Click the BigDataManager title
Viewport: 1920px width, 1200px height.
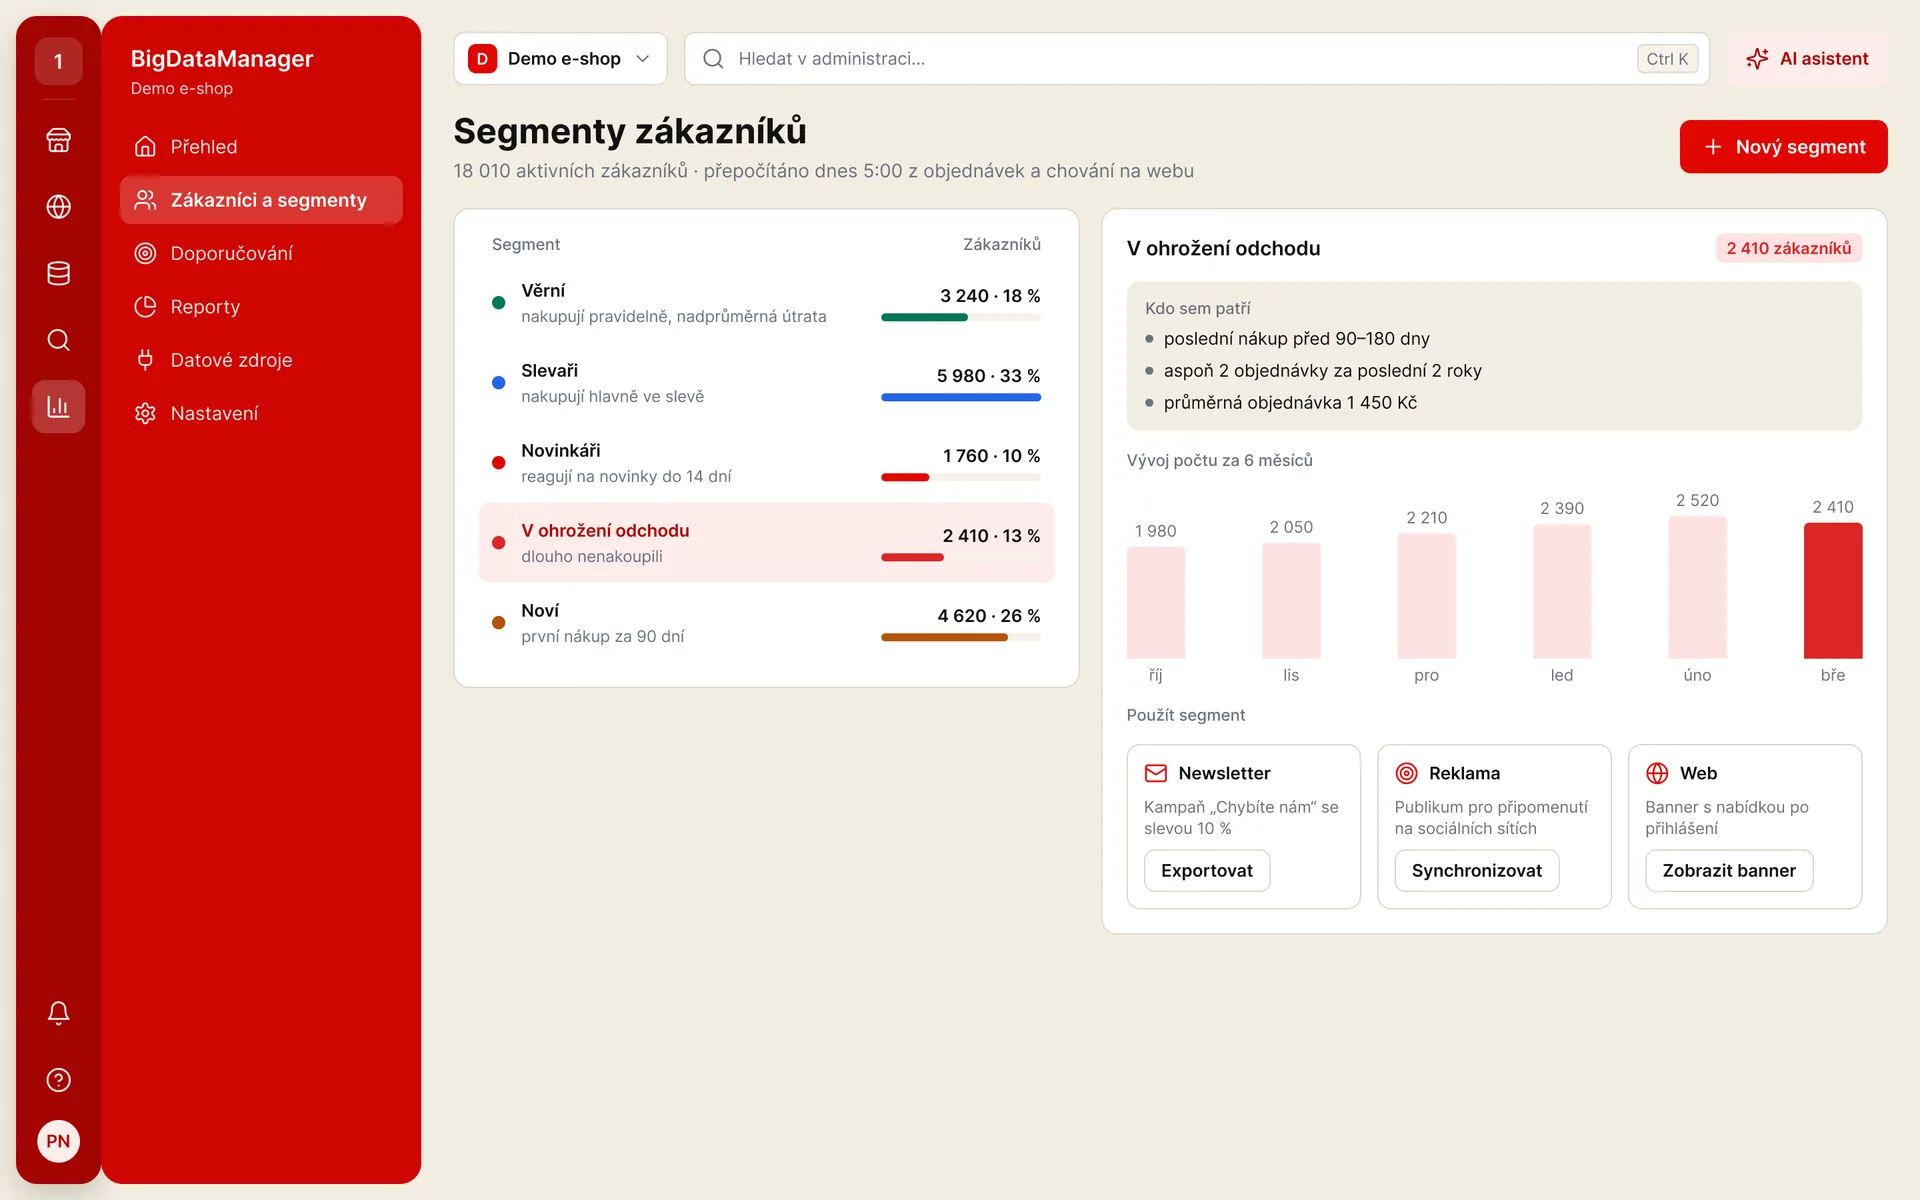pyautogui.click(x=222, y=59)
